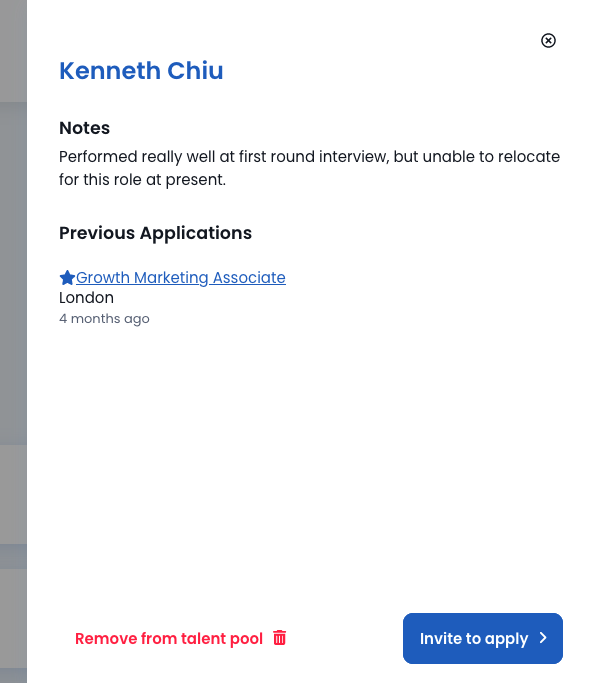Open the Growth Marketing Associate application link
Image resolution: width=593 pixels, height=683 pixels.
(x=181, y=277)
